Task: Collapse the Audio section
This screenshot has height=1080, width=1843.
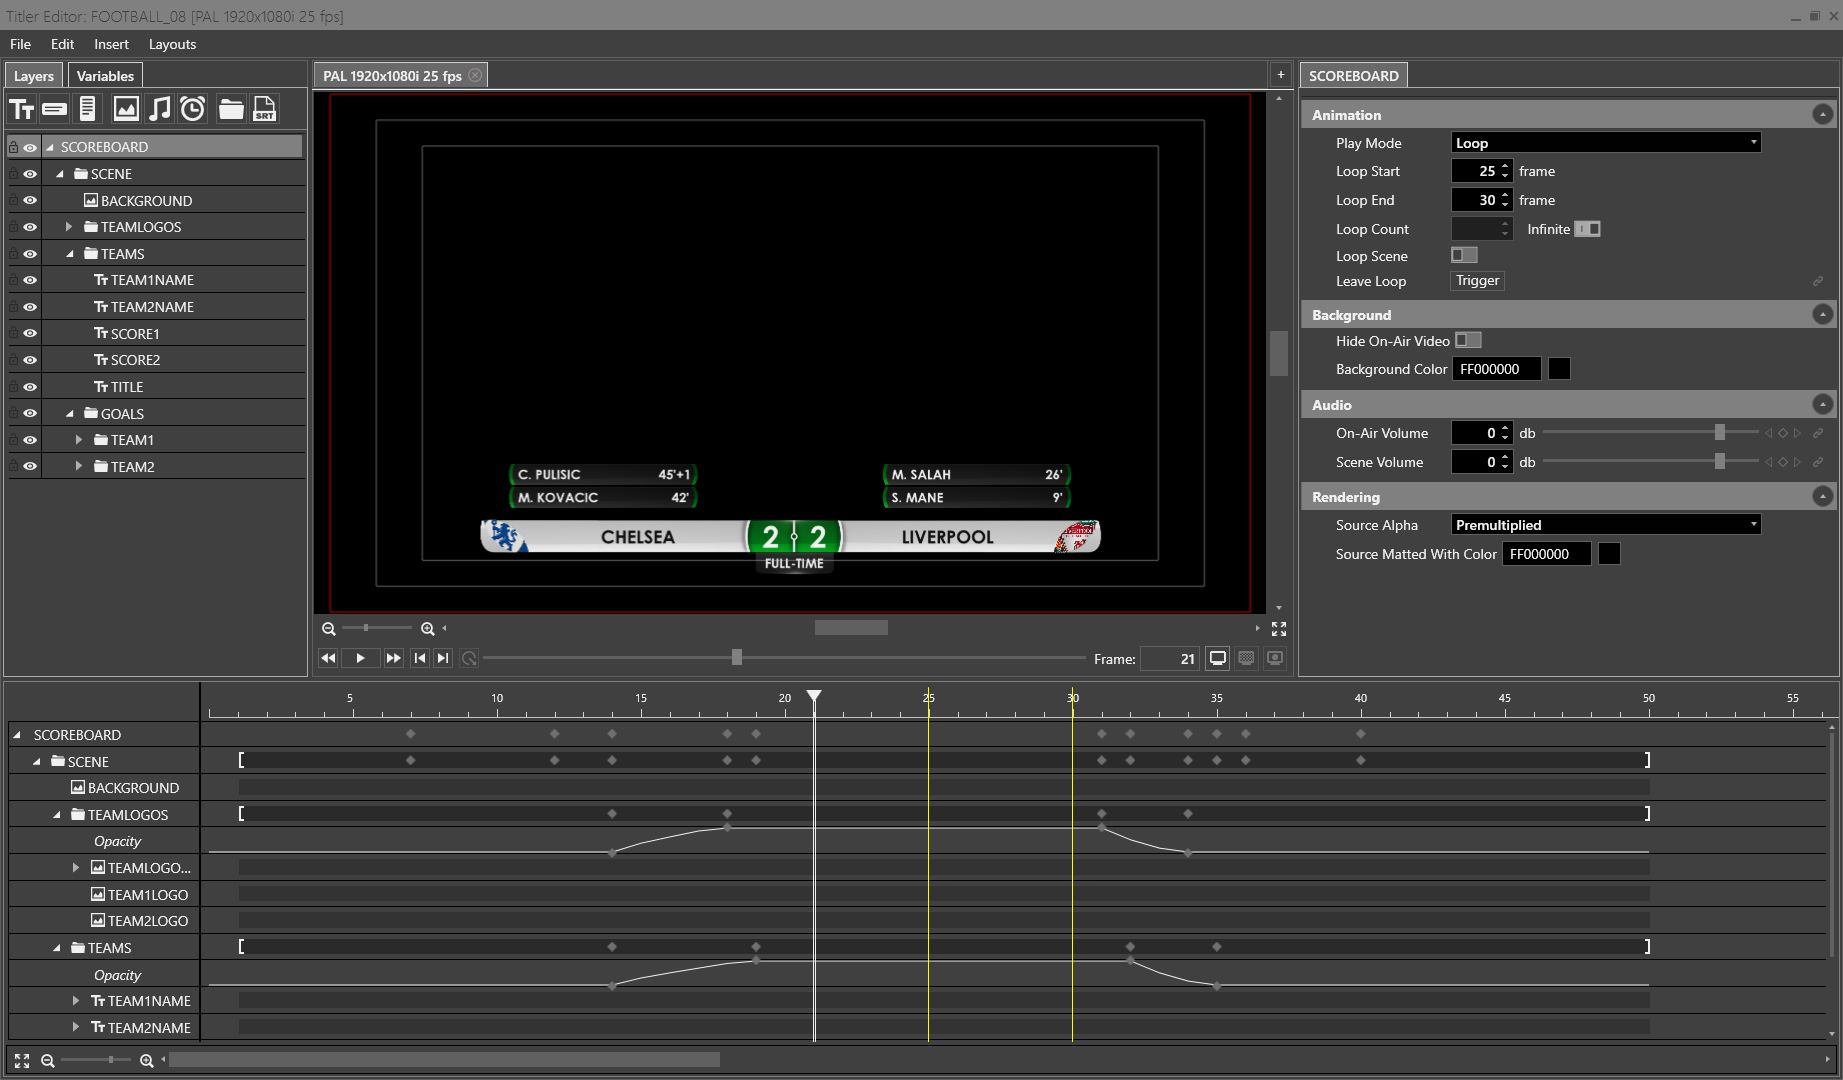Action: [x=1823, y=405]
